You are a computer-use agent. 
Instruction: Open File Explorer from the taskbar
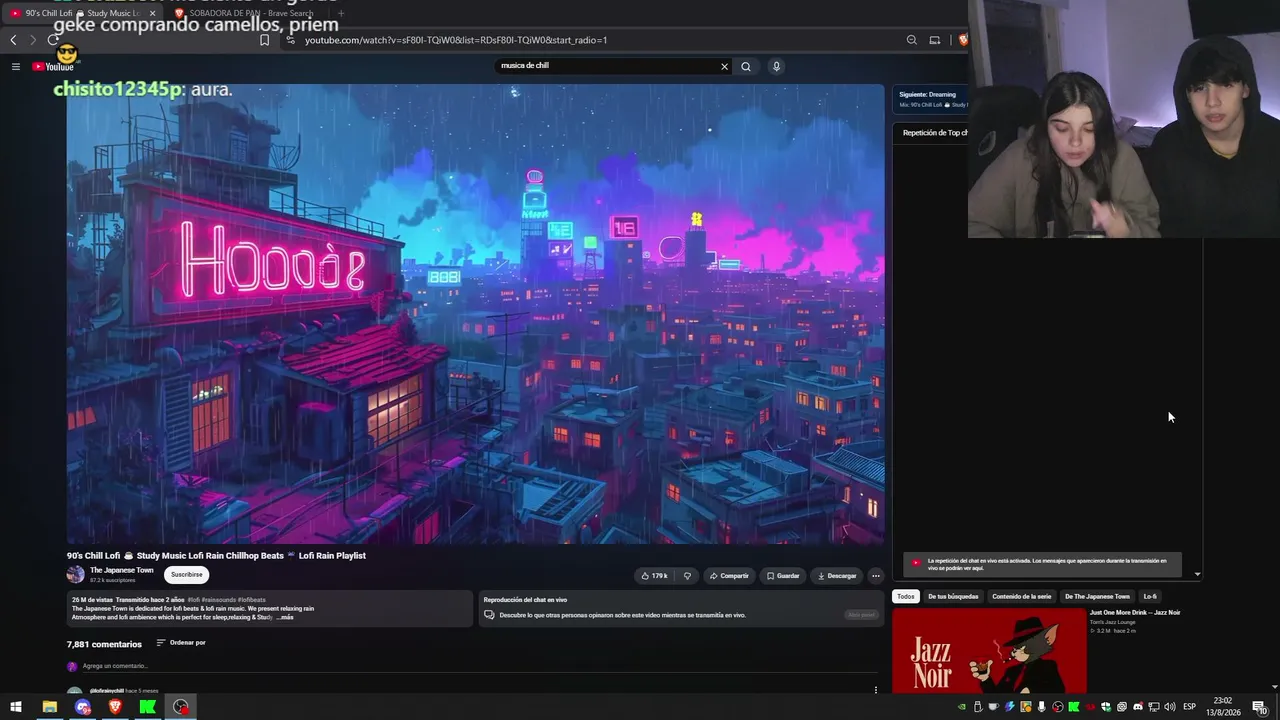click(49, 707)
